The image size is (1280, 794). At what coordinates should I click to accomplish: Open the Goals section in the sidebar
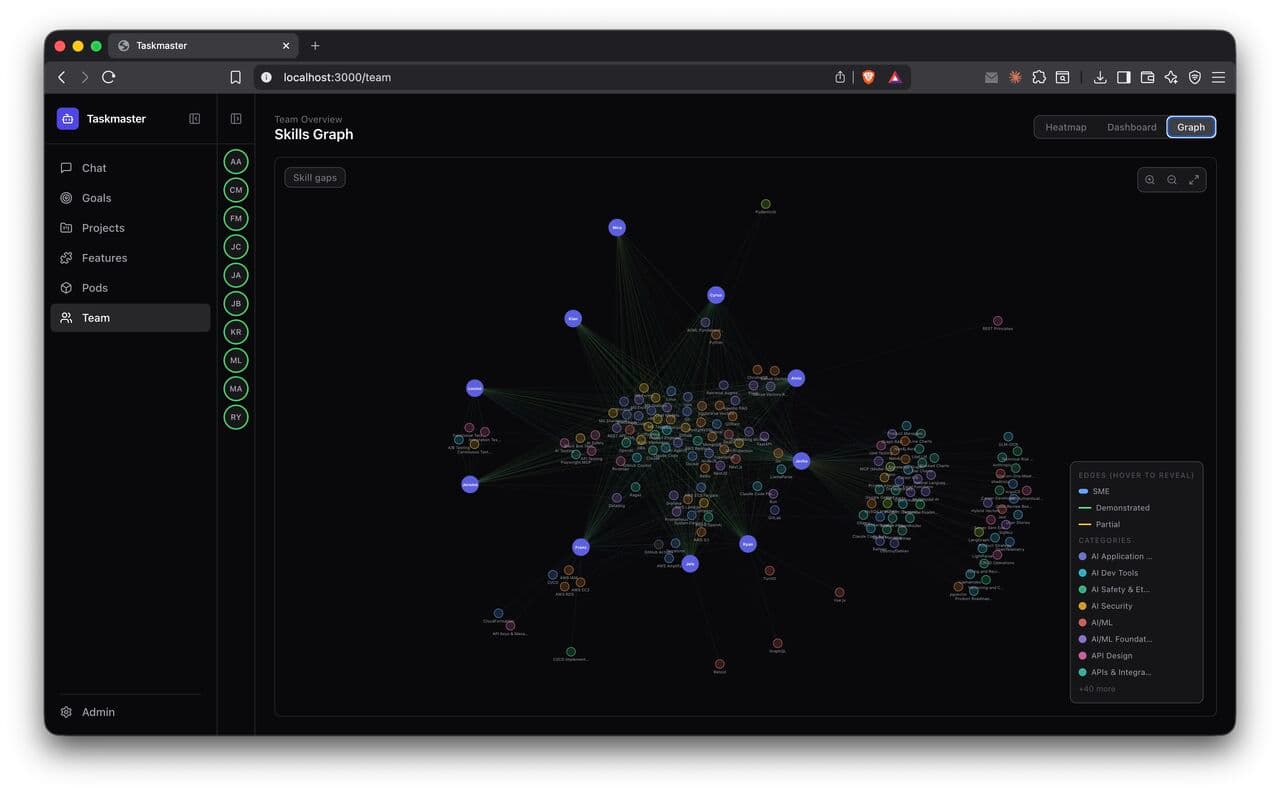(95, 198)
